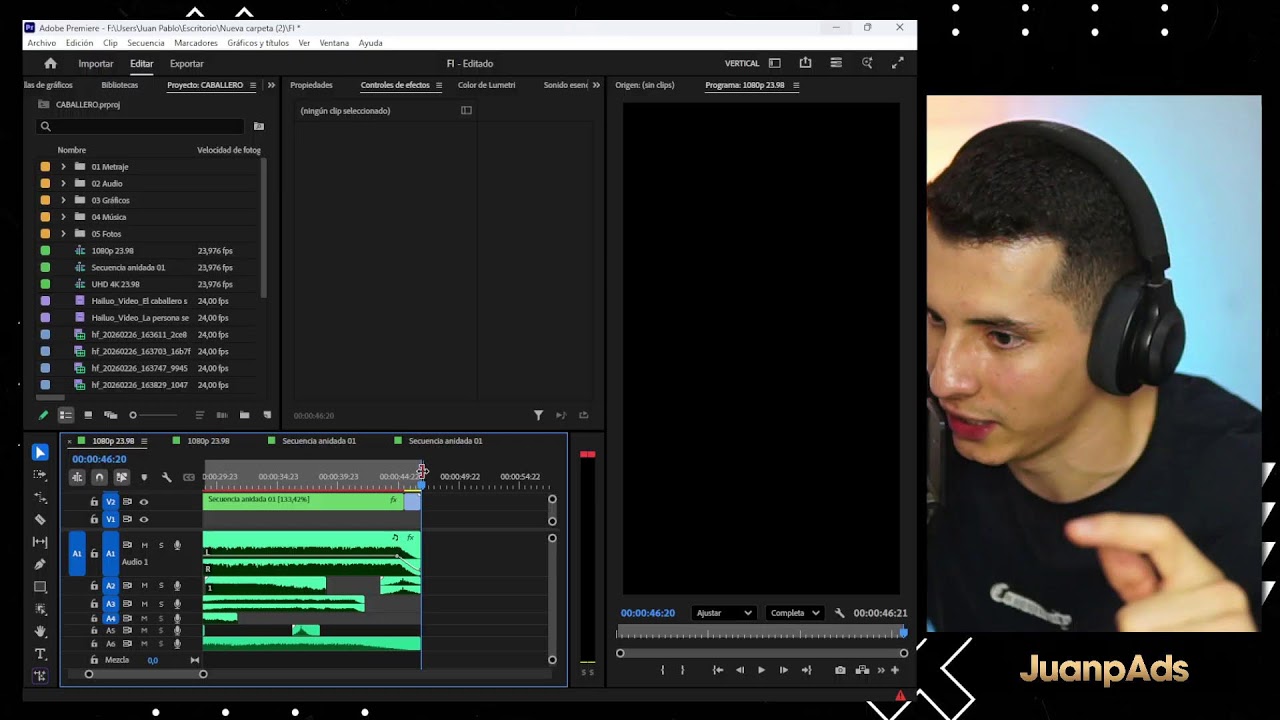This screenshot has width=1280, height=720.
Task: Mute audio track A1
Action: point(144,545)
